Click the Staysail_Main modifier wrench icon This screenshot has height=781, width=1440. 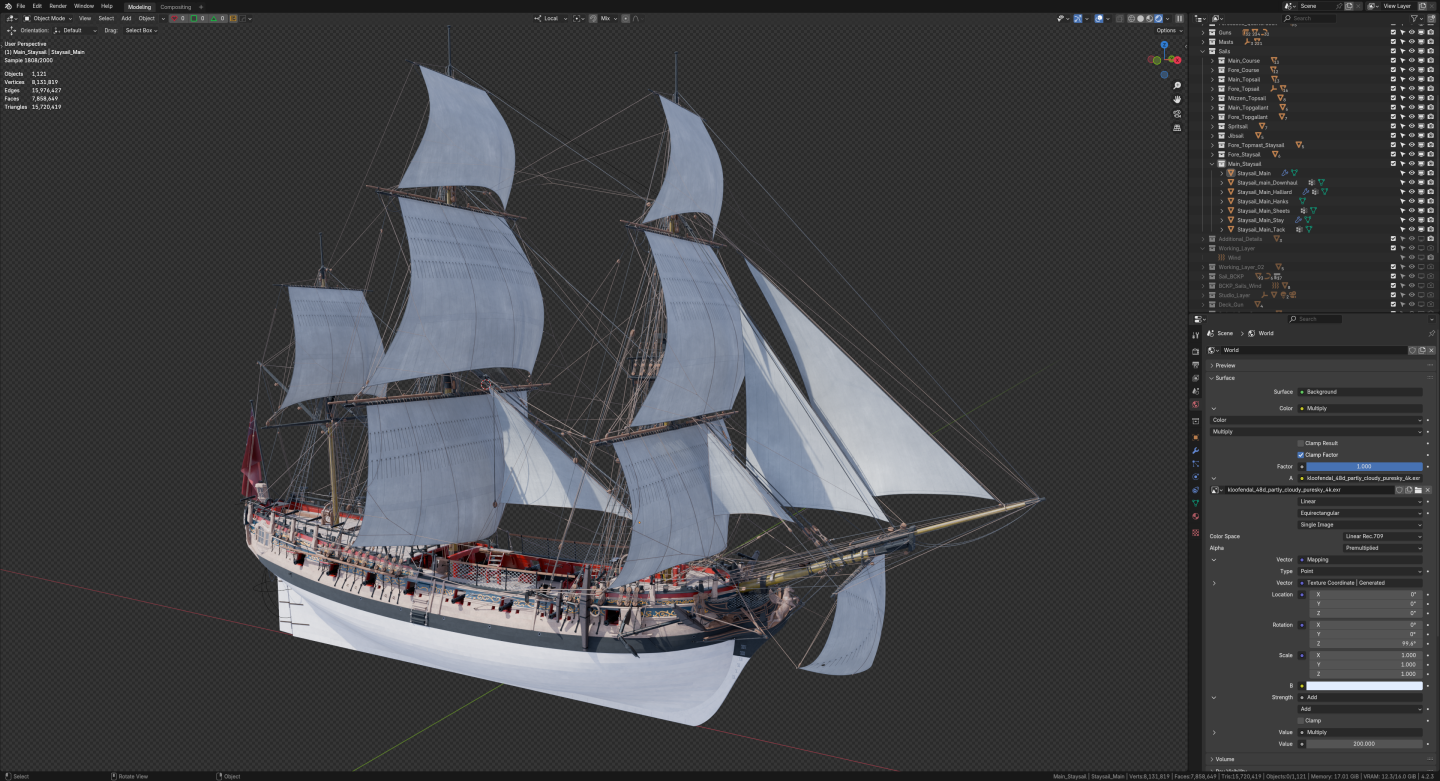[x=1285, y=173]
